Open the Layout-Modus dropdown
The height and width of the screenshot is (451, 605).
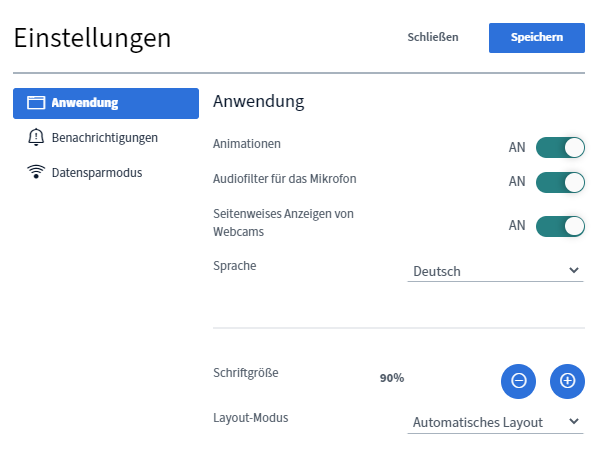coord(494,422)
